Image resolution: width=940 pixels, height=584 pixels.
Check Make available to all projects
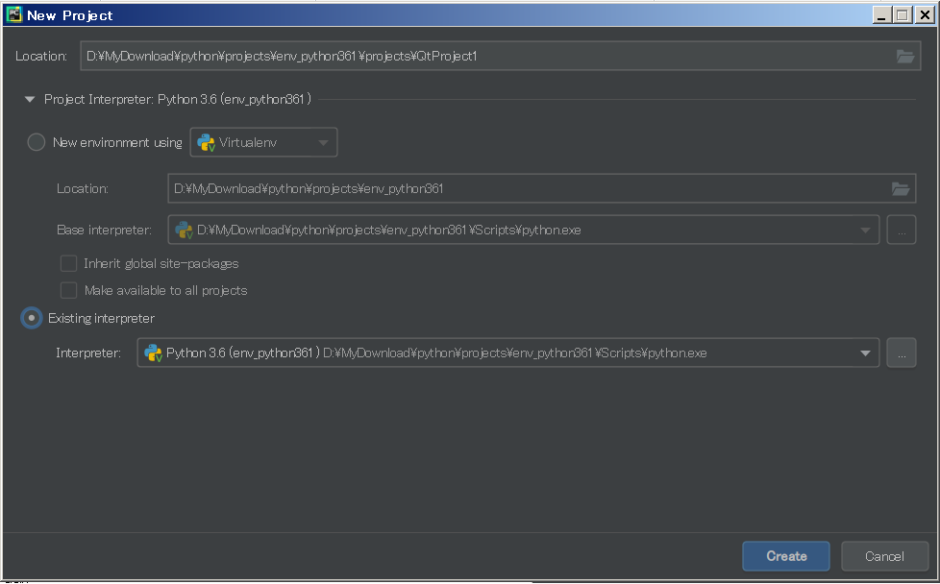tap(68, 290)
